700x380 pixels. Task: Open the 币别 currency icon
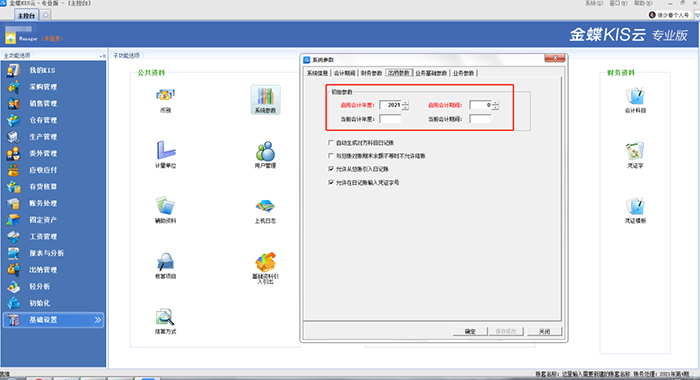coord(165,100)
